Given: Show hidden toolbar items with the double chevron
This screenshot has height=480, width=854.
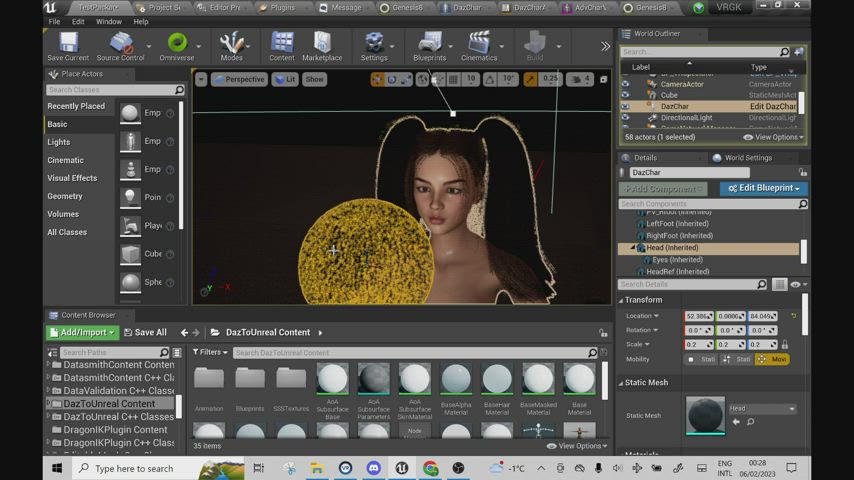Looking at the screenshot, I should click(x=605, y=46).
